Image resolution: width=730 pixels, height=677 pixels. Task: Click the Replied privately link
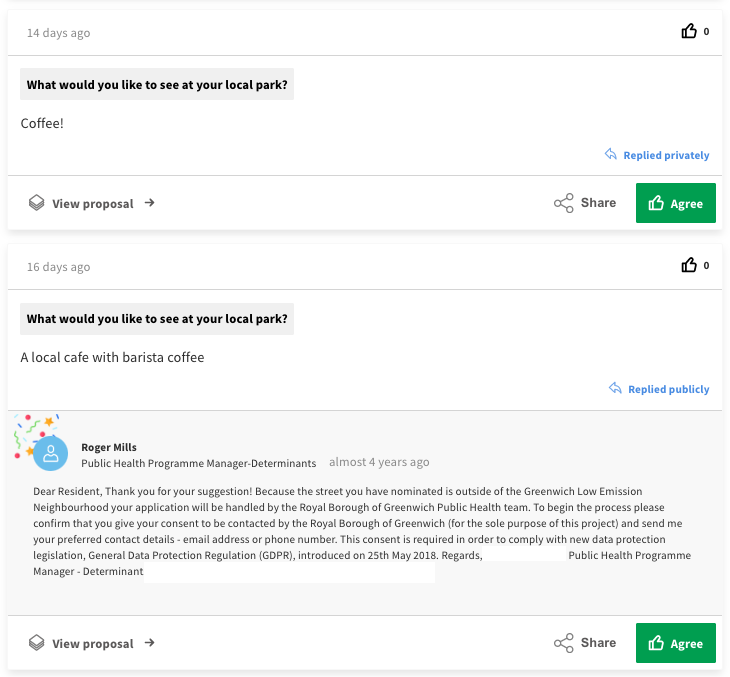[x=666, y=156]
